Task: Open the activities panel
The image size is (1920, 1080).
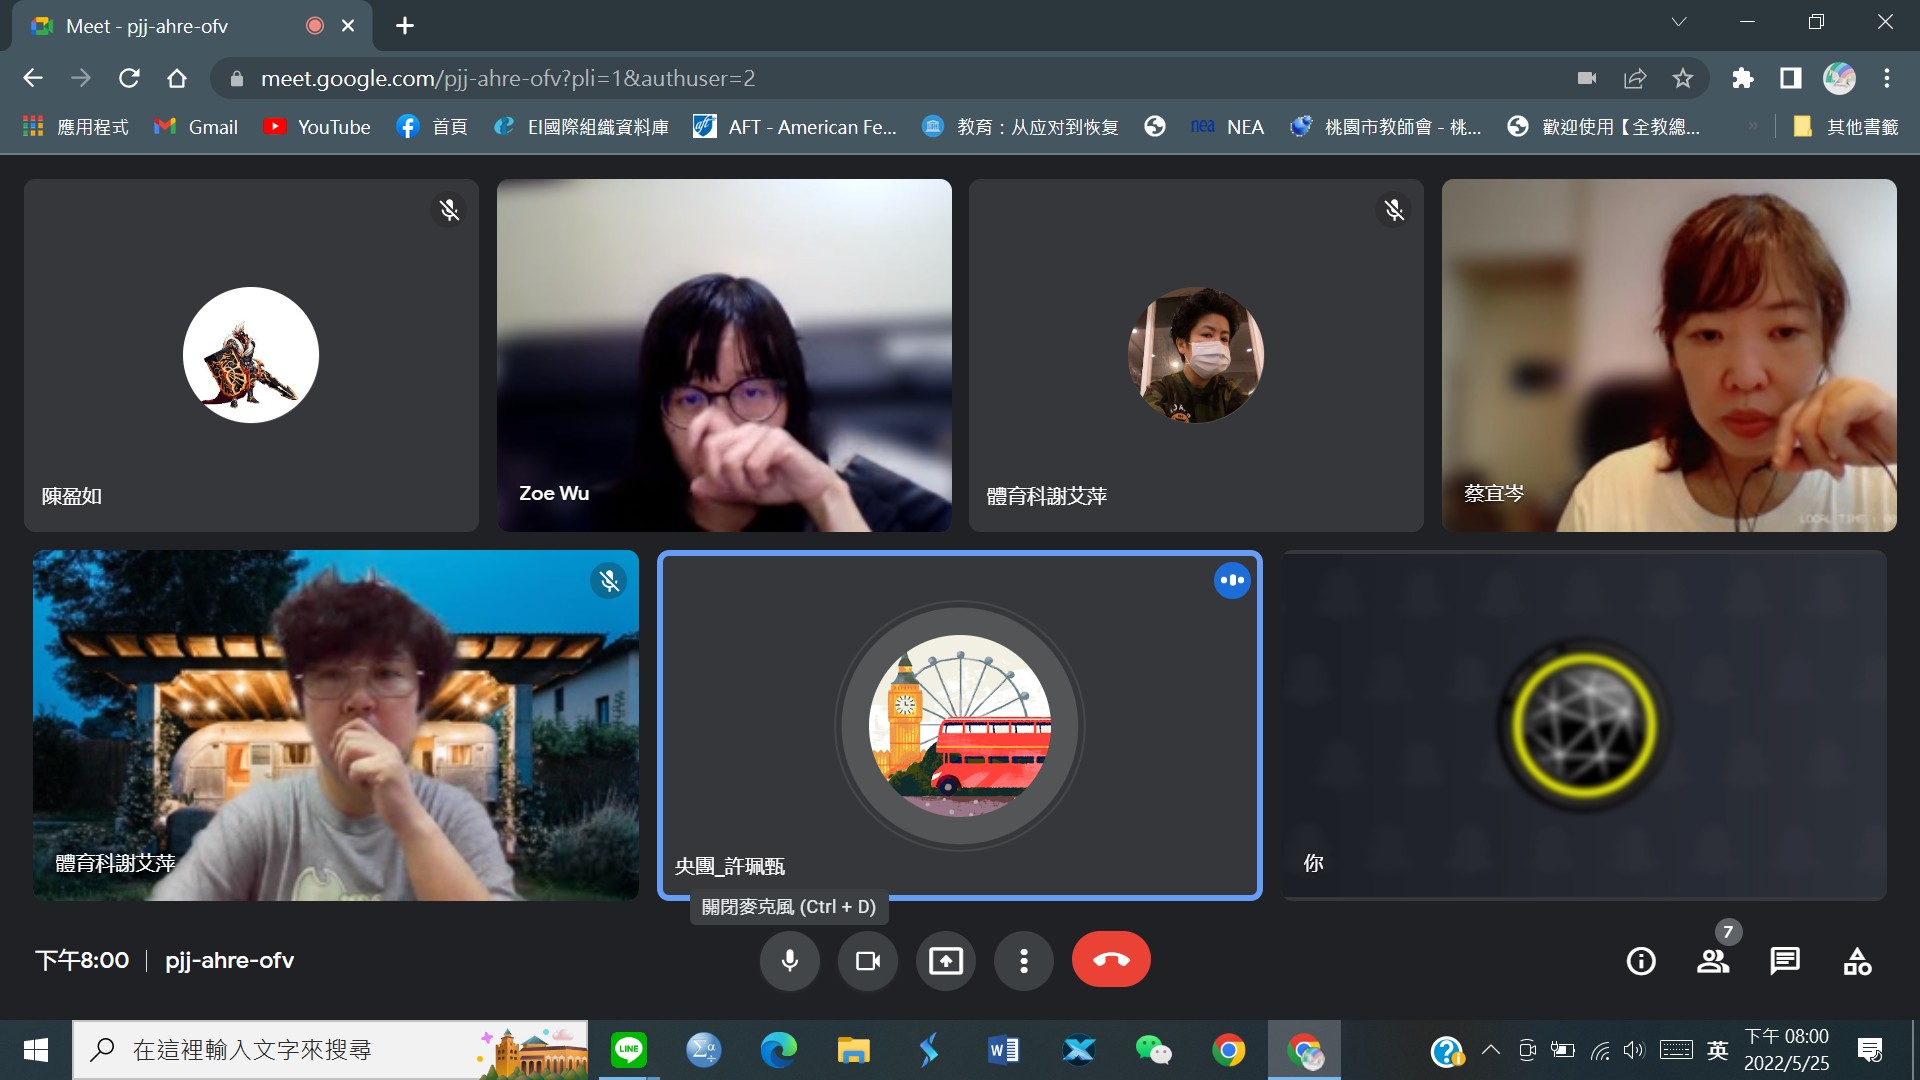Action: point(1857,961)
